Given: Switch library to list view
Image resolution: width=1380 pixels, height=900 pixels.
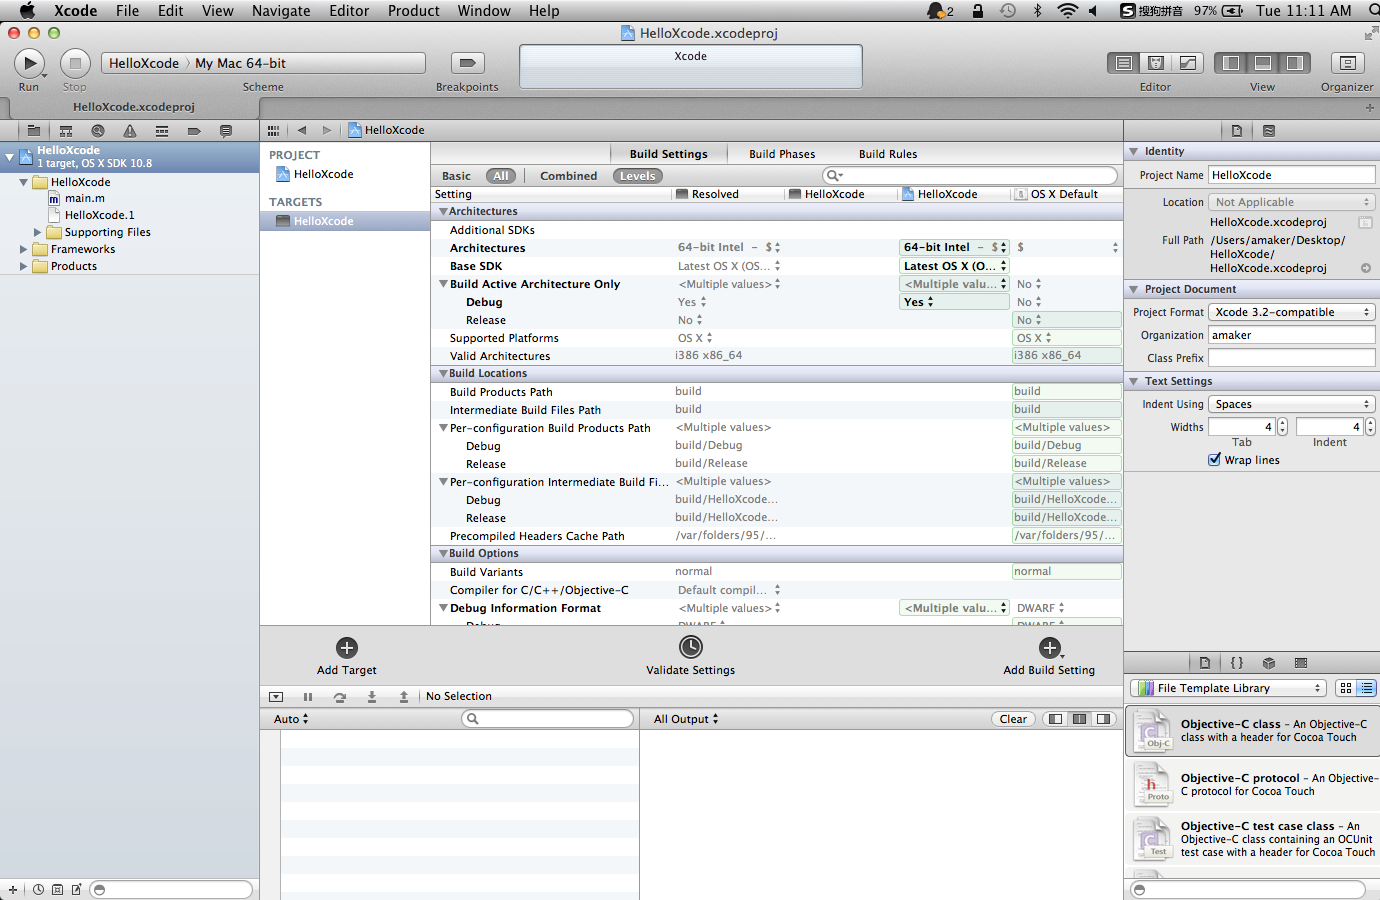Looking at the screenshot, I should tap(1366, 688).
